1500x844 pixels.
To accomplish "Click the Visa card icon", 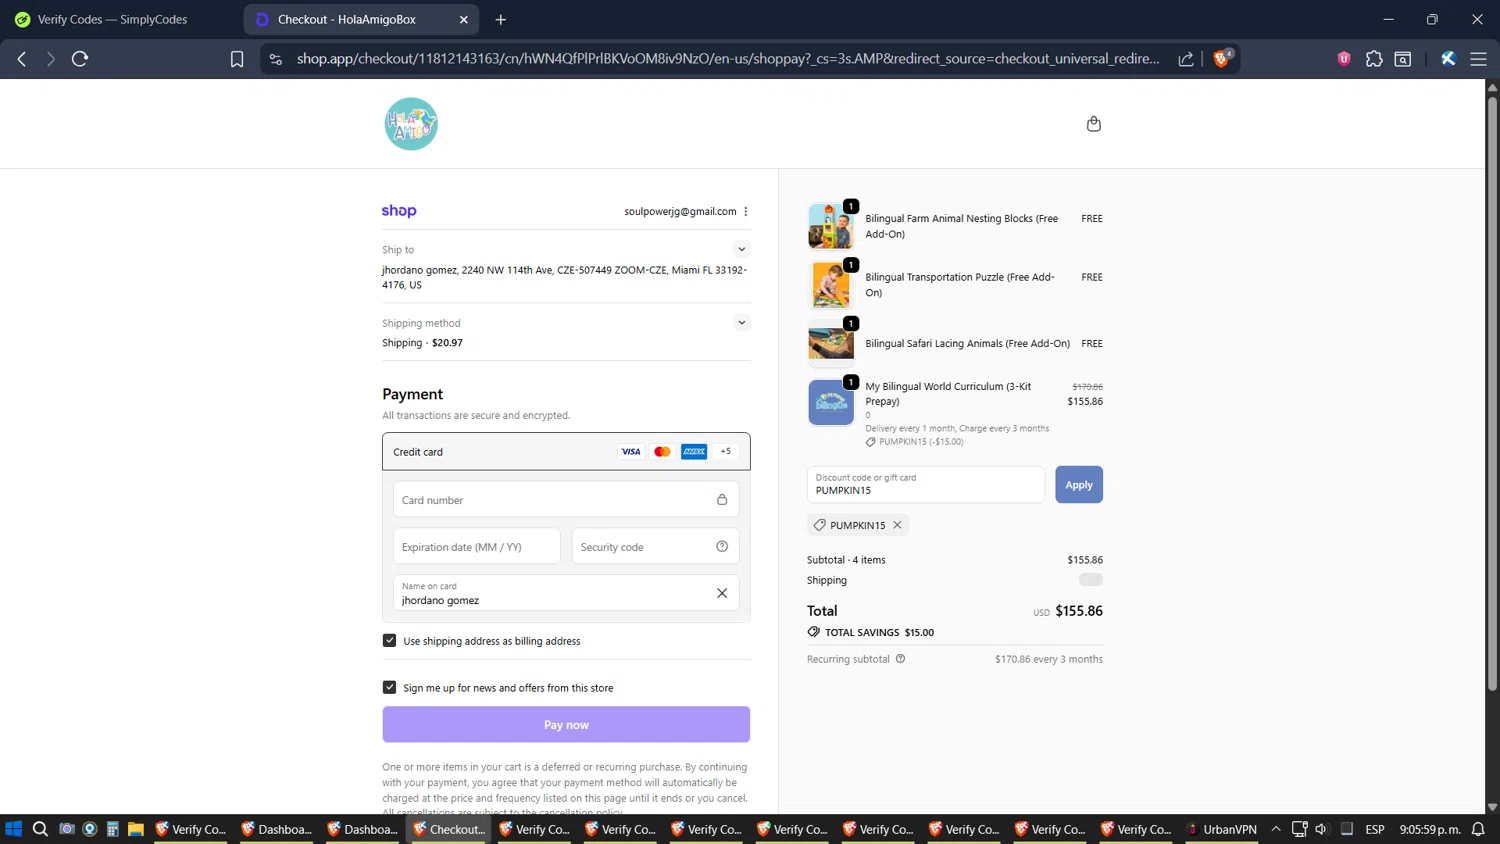I will click(x=631, y=452).
